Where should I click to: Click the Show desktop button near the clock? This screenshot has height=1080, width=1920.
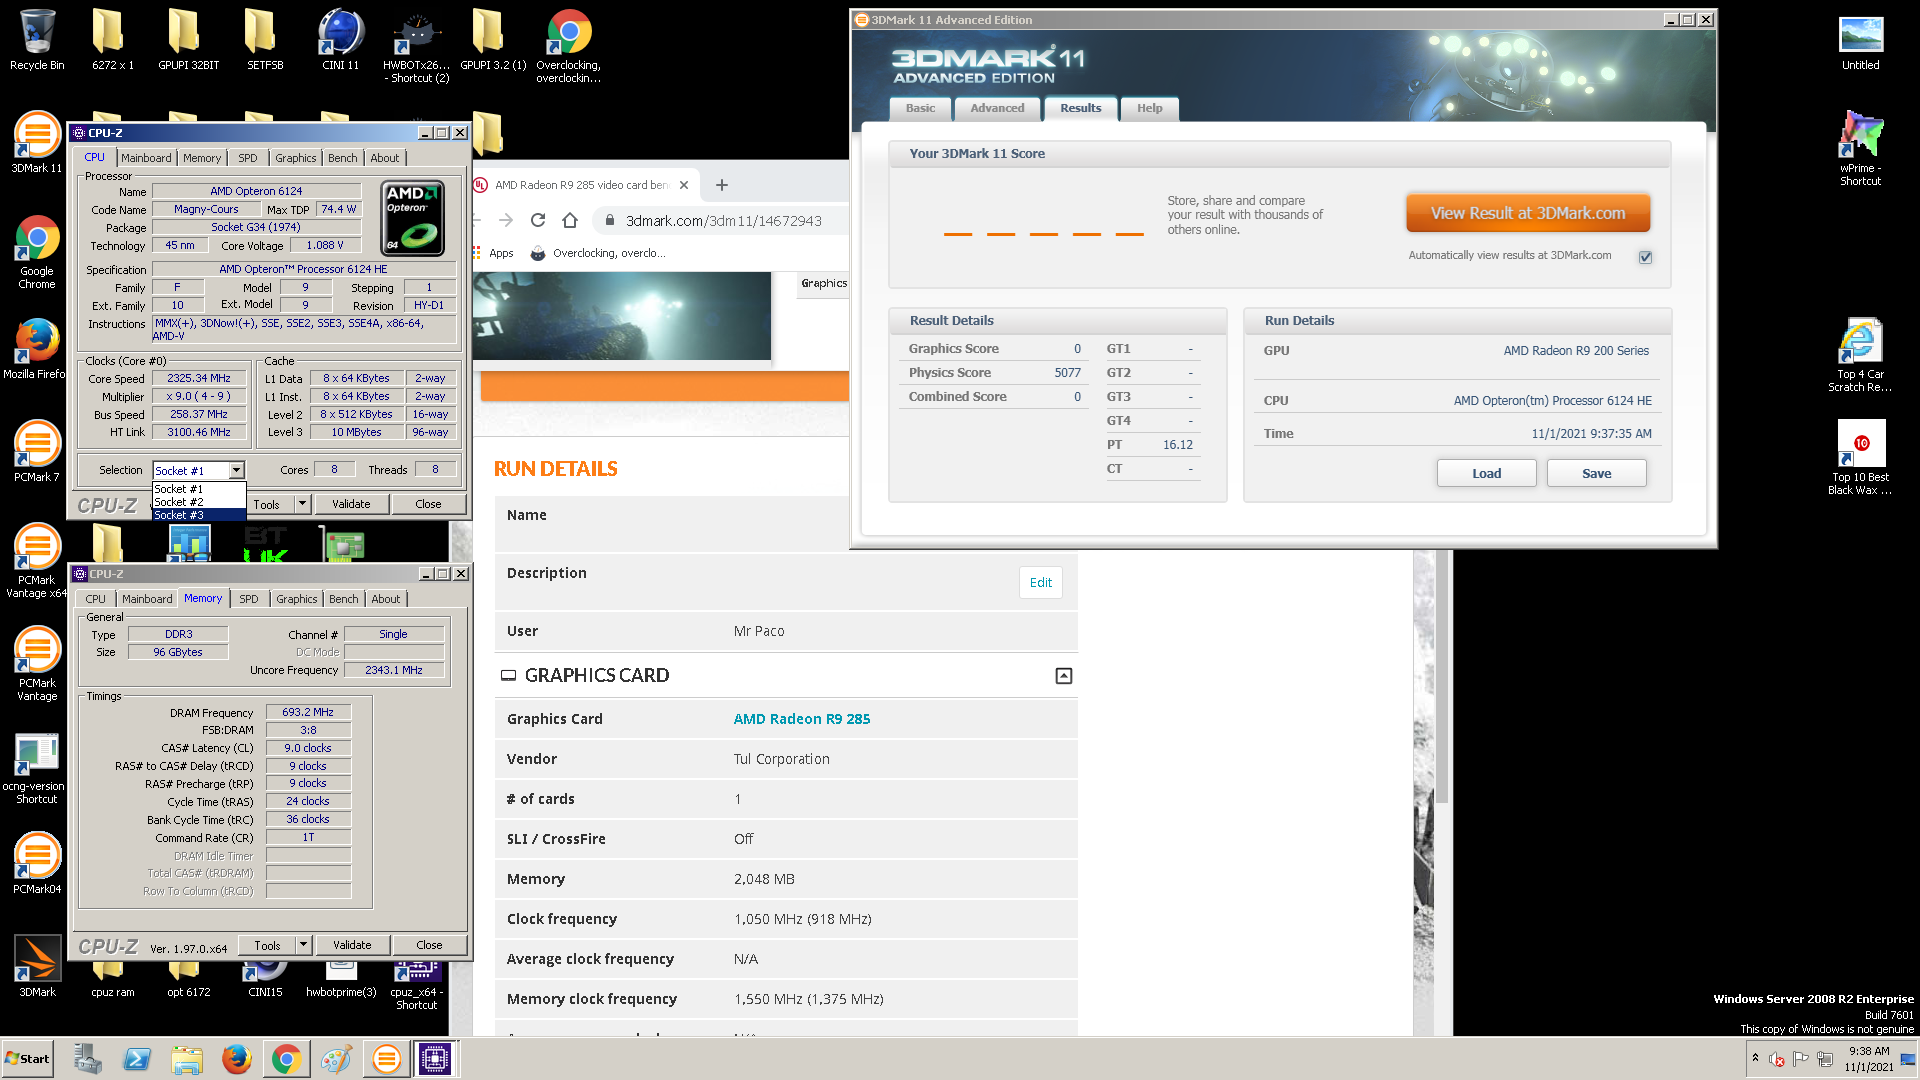(1908, 1059)
